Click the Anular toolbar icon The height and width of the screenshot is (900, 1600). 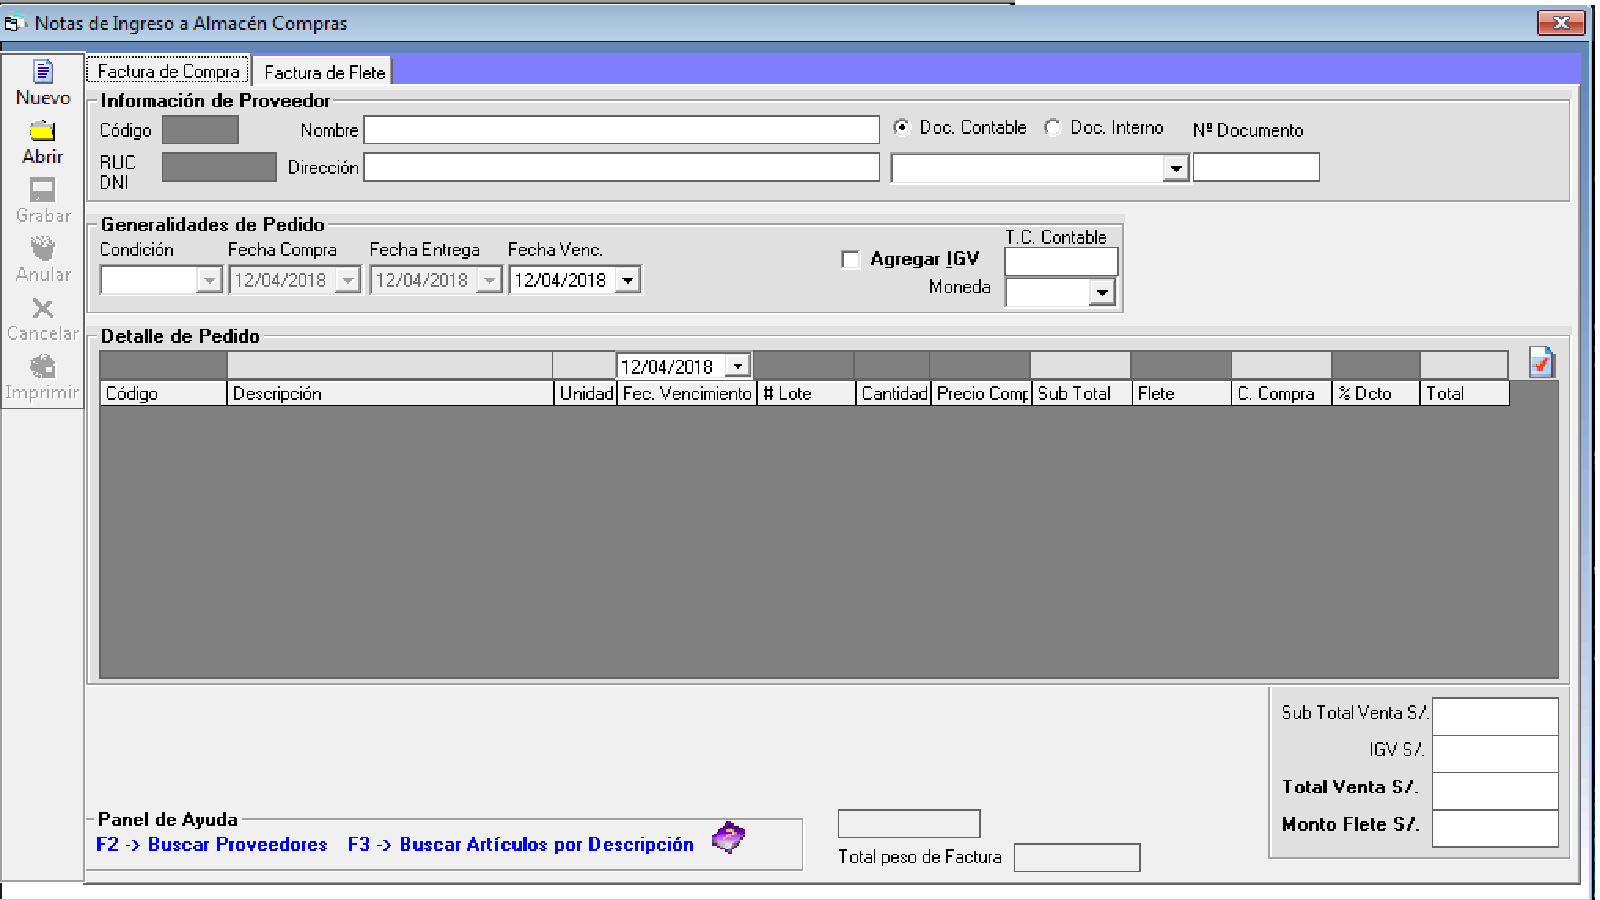(x=42, y=248)
